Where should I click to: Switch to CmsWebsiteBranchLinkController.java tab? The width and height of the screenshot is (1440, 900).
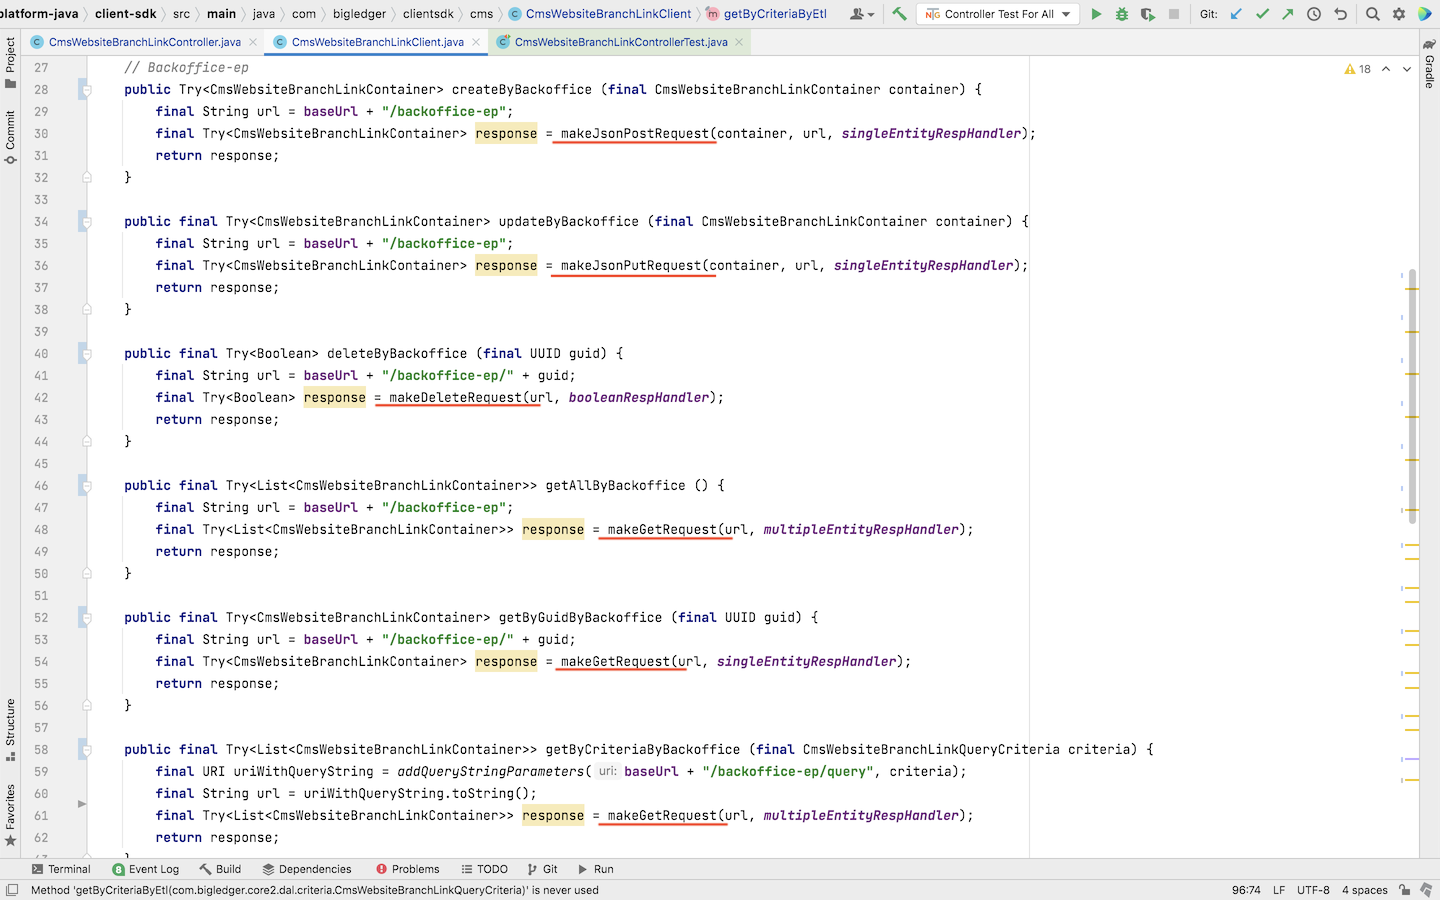pos(144,42)
